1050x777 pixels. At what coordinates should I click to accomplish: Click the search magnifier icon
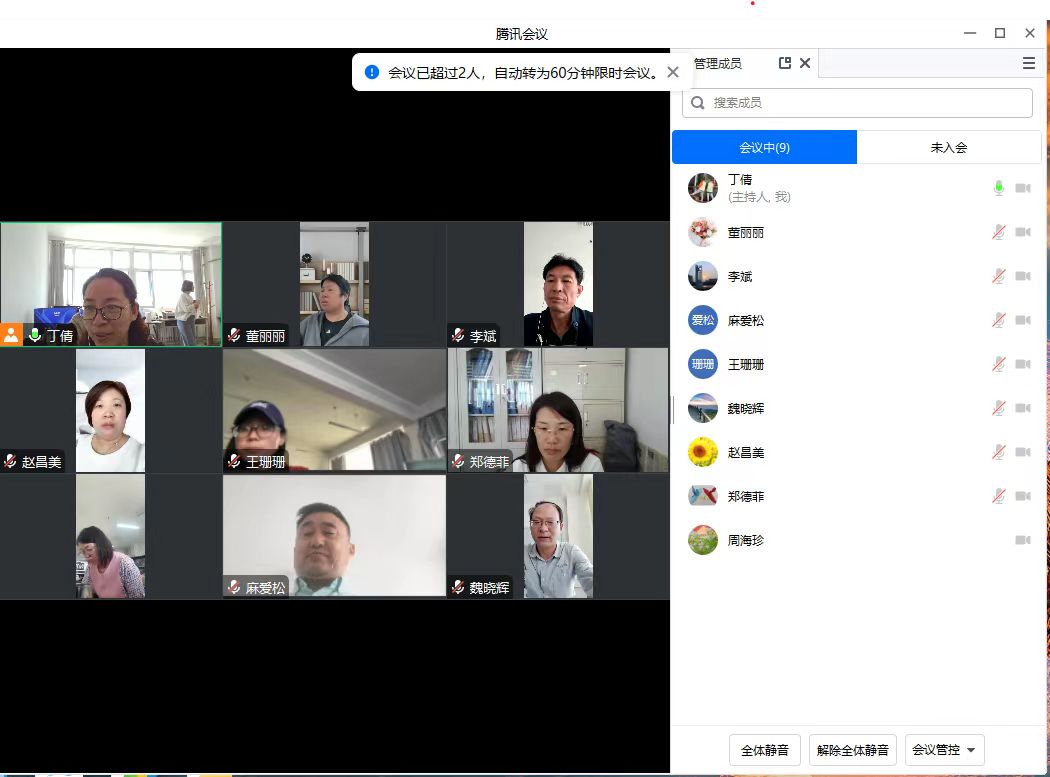pyautogui.click(x=698, y=102)
